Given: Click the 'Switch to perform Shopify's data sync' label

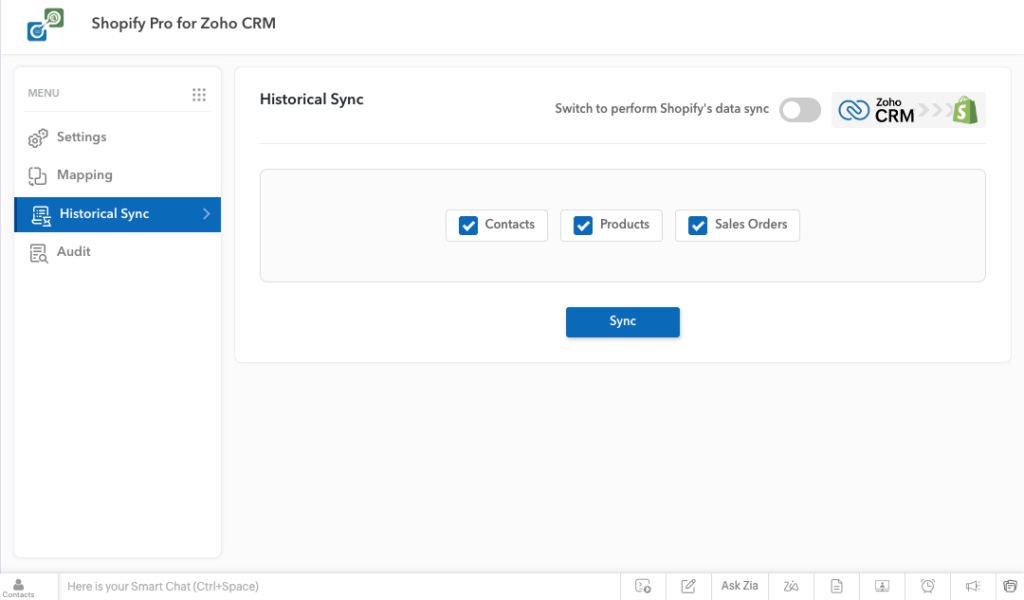Looking at the screenshot, I should click(x=662, y=109).
